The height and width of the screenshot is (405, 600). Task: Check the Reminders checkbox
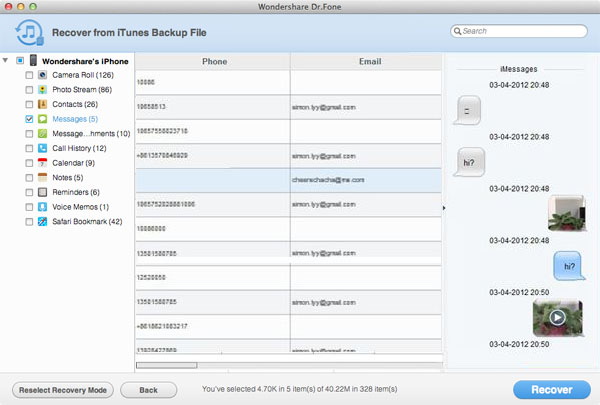point(29,192)
